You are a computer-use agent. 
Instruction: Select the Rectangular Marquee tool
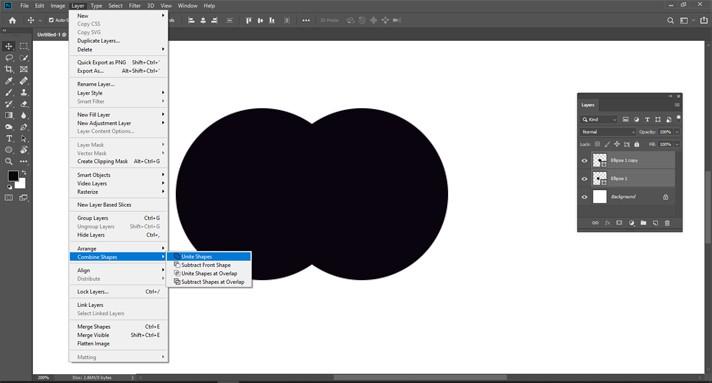tap(24, 46)
